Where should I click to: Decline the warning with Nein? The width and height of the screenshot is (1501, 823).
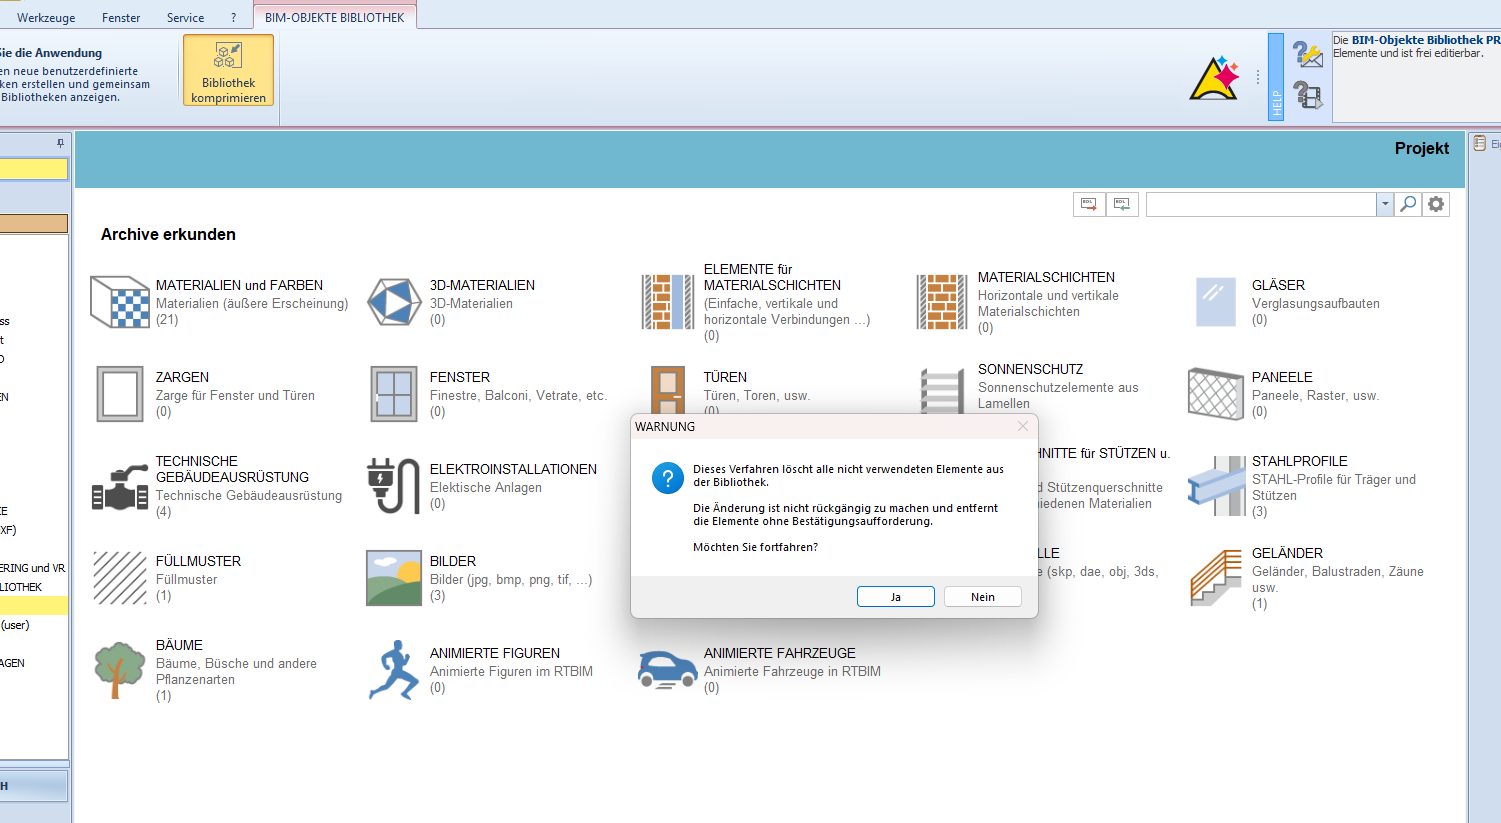[982, 597]
